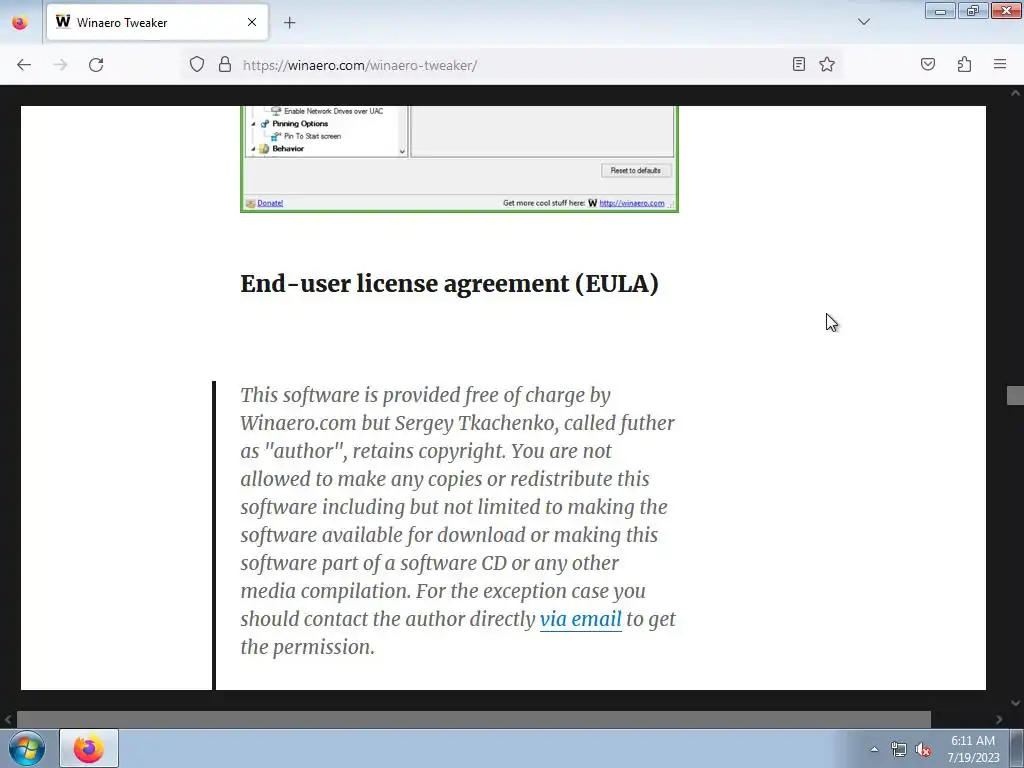List all tabs dropdown chevron
The height and width of the screenshot is (768, 1024).
pos(863,22)
